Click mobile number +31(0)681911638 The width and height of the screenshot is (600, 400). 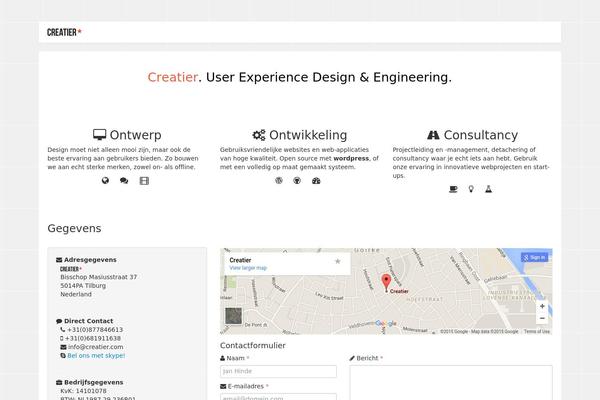point(93,338)
